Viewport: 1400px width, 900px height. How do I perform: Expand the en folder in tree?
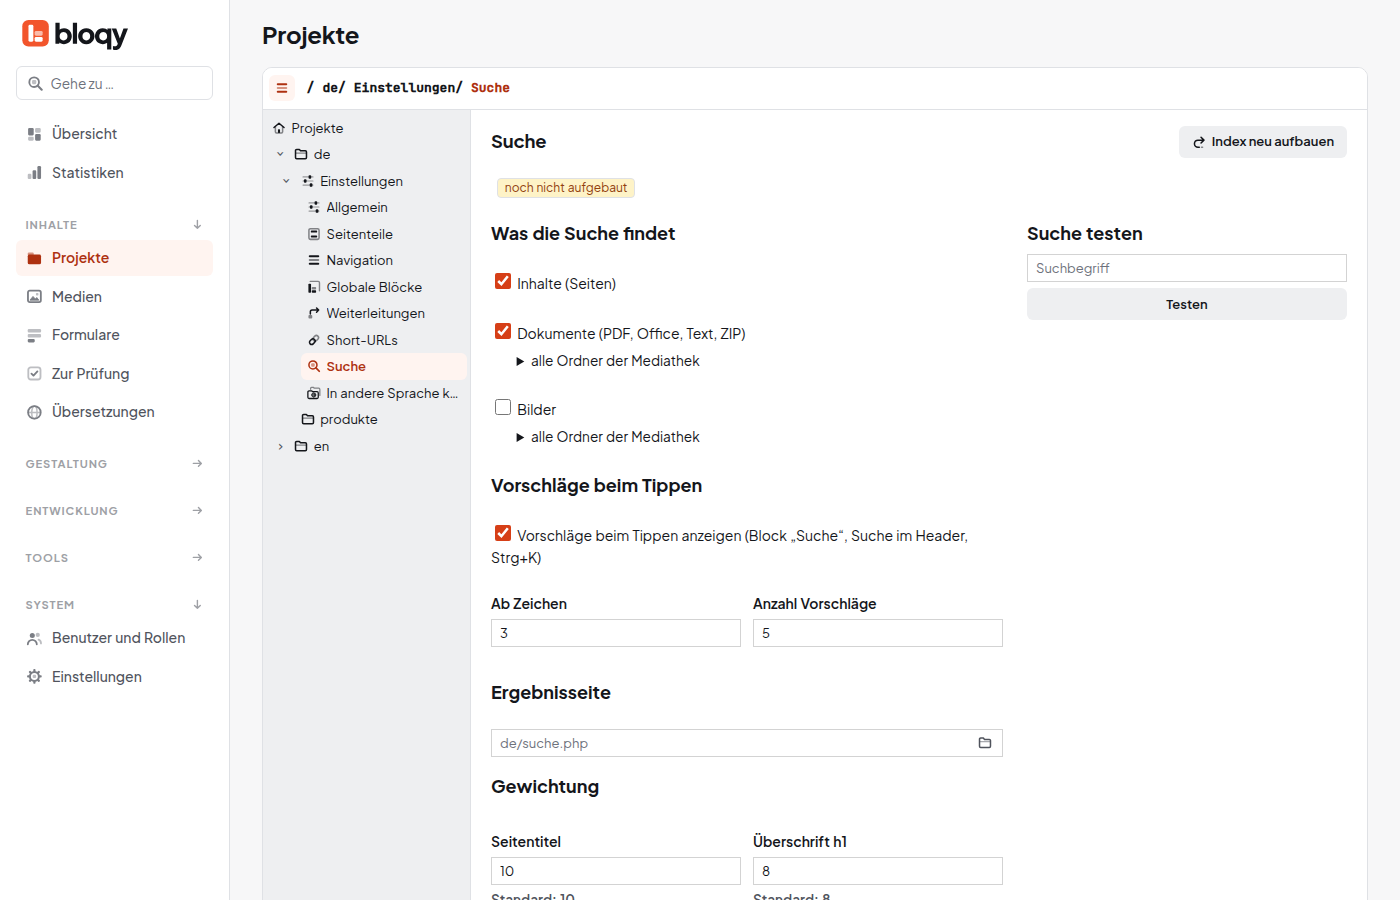pyautogui.click(x=280, y=446)
